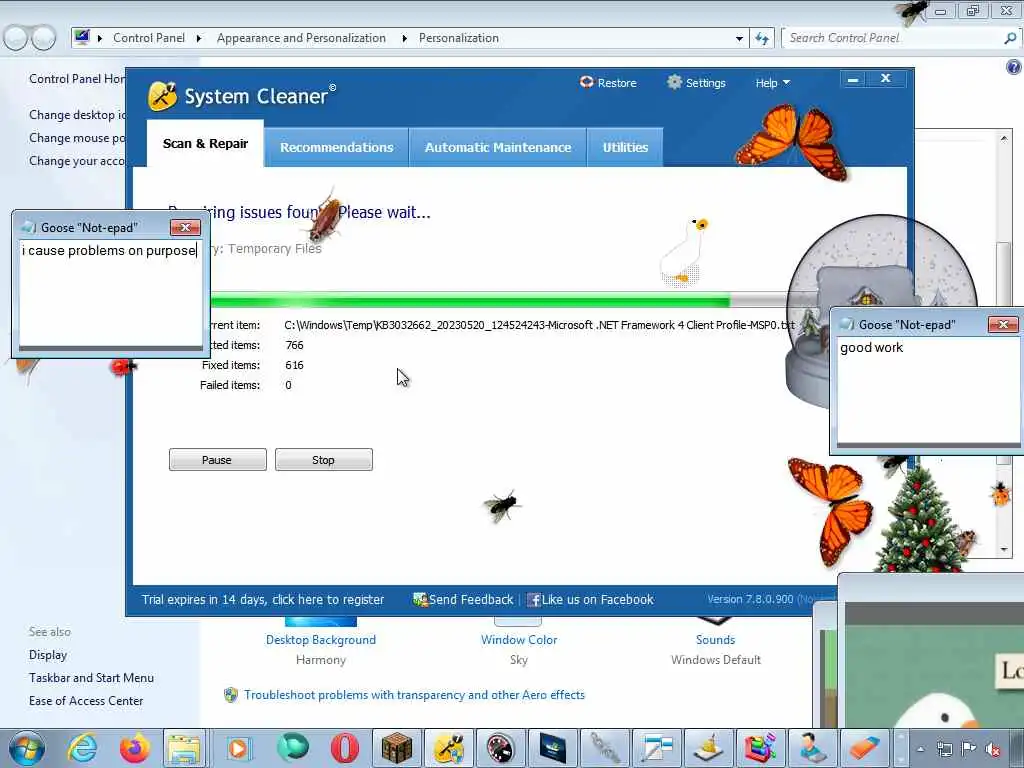
Task: Click the Restore lifebuoy icon in System Cleaner
Action: click(586, 82)
